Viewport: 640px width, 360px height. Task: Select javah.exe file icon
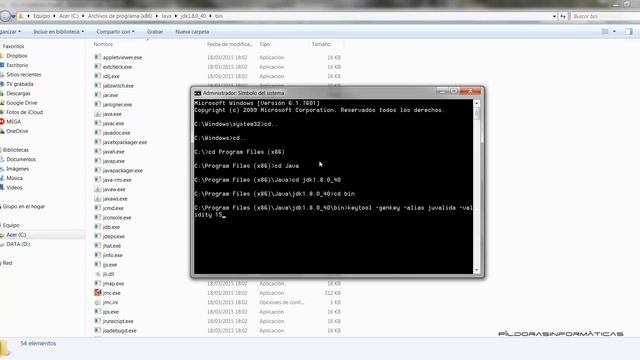97,151
